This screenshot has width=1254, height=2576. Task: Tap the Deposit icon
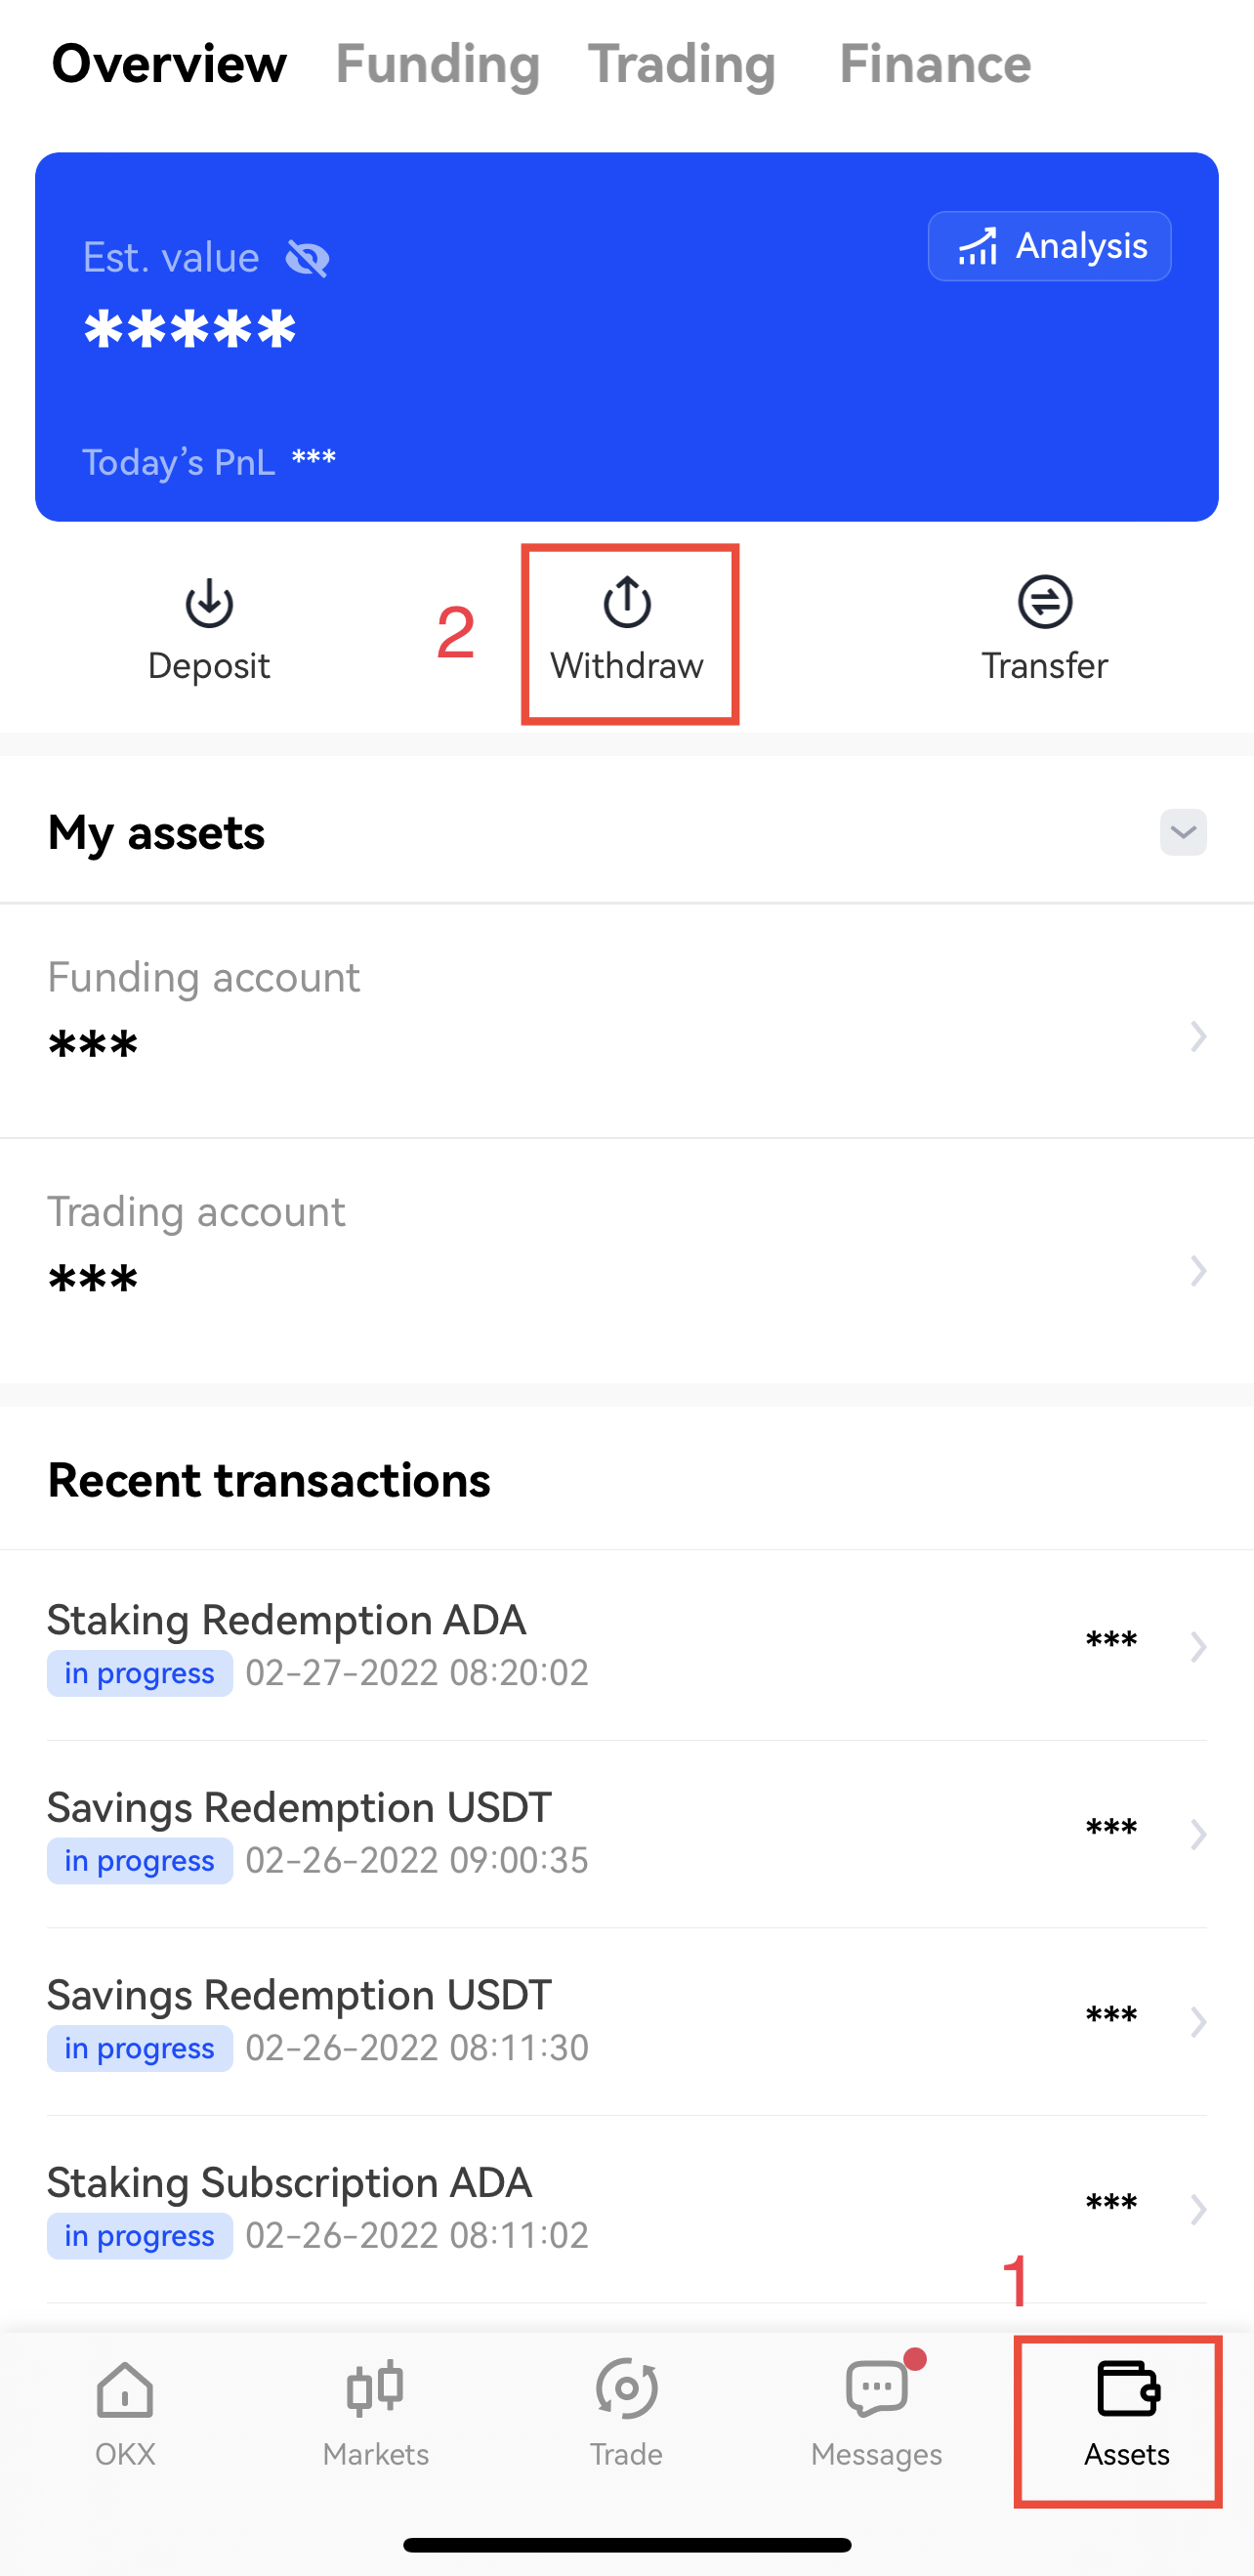pos(209,603)
